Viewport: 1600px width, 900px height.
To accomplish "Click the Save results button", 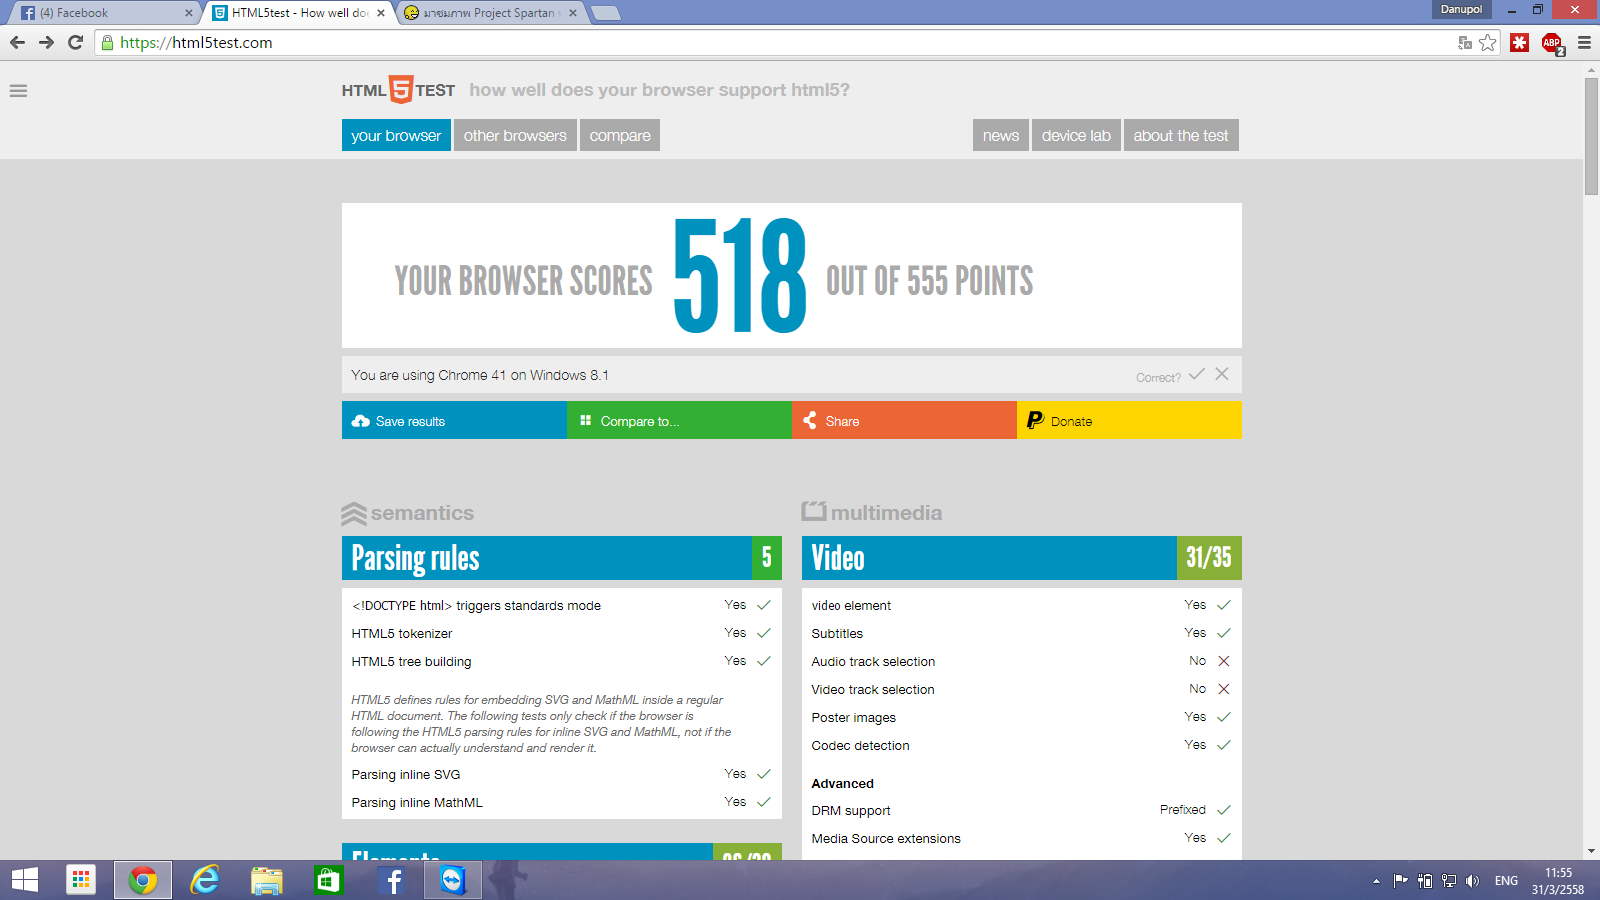I will click(454, 421).
